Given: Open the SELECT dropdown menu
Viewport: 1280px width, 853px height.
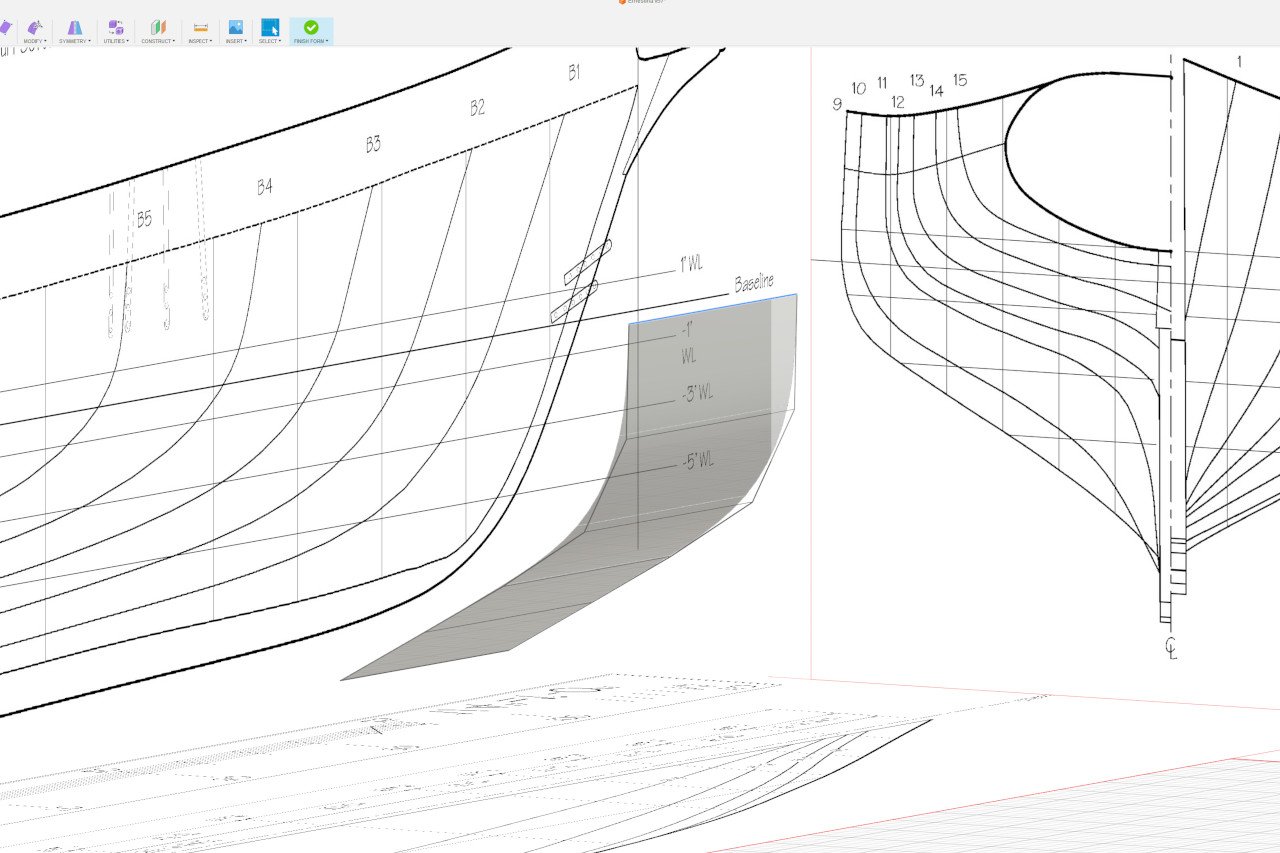Looking at the screenshot, I should [x=270, y=41].
